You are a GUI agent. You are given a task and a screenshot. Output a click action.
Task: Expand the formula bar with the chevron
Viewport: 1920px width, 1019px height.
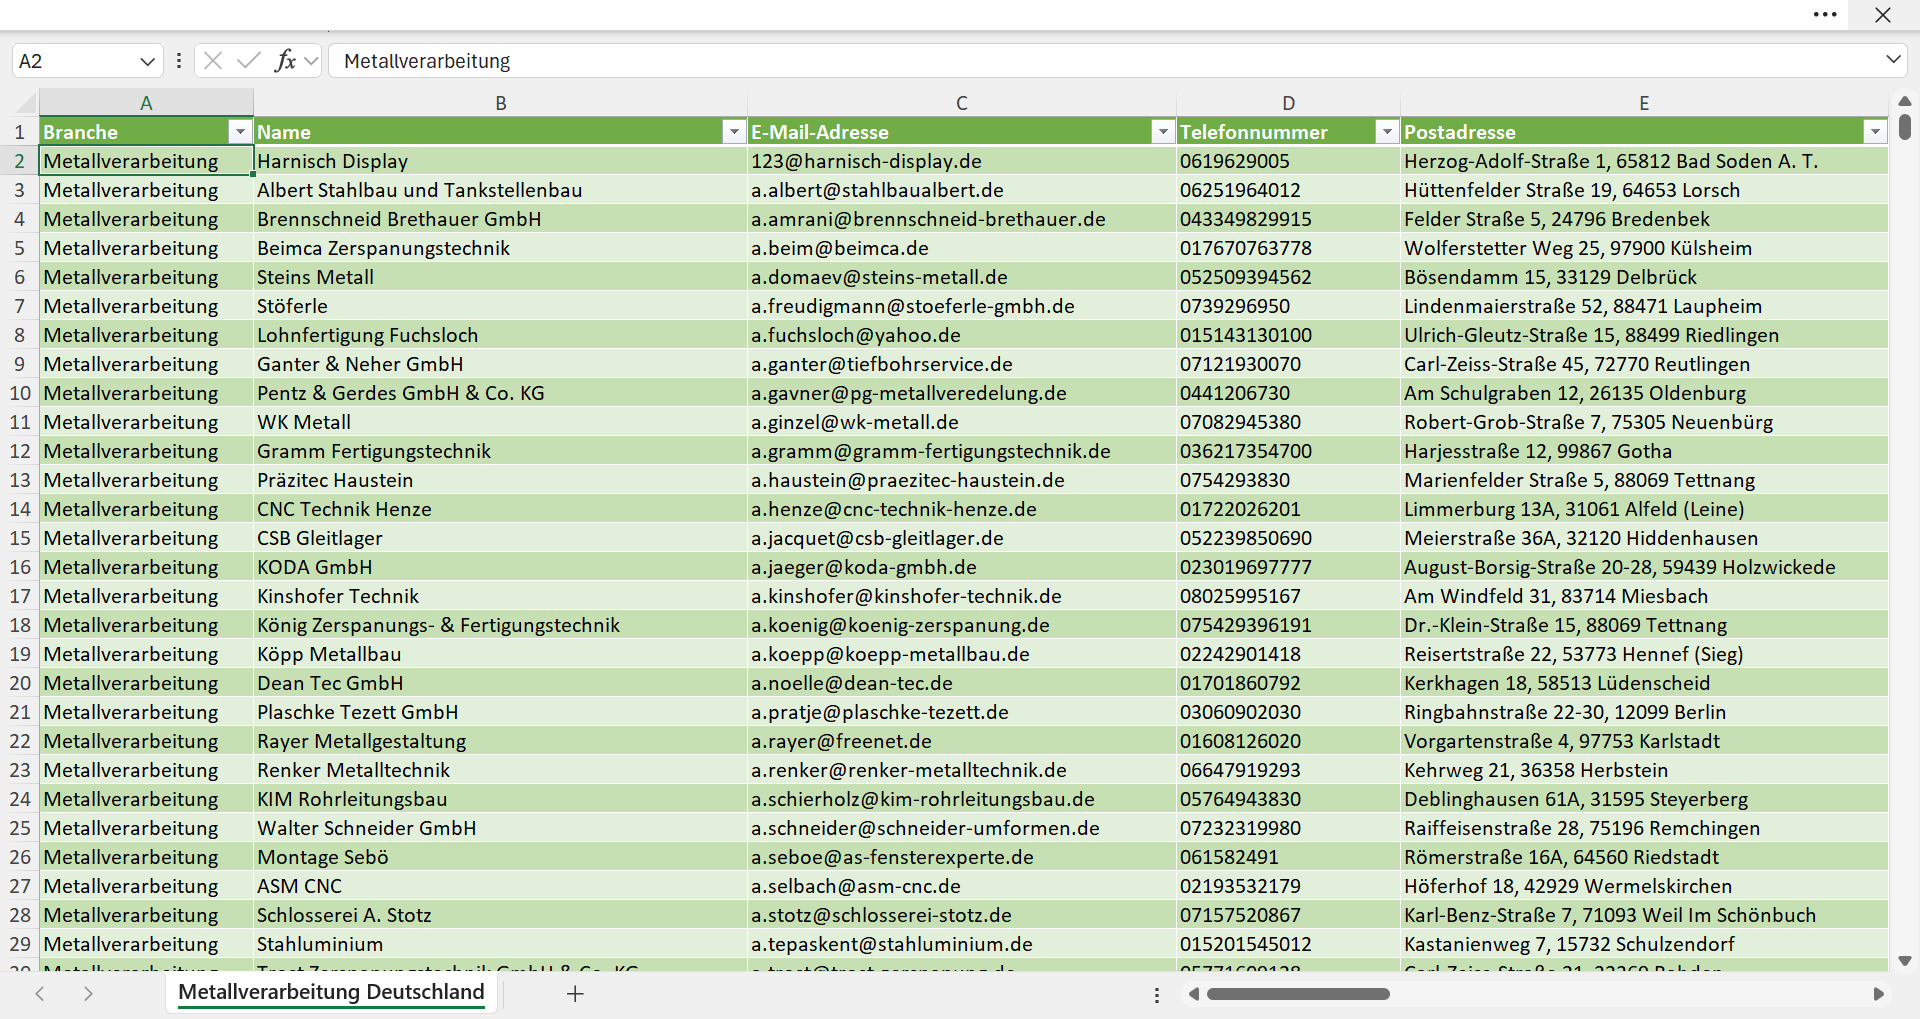pos(1893,60)
